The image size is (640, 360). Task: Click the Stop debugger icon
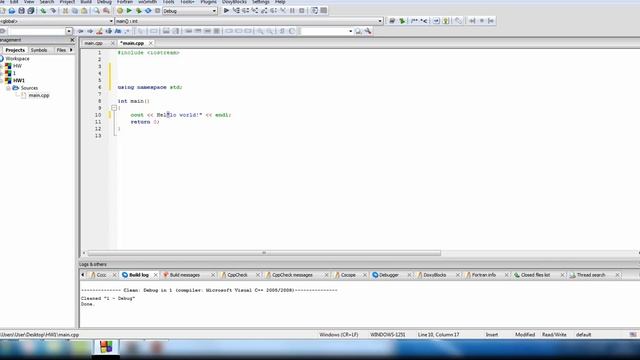pos(302,11)
